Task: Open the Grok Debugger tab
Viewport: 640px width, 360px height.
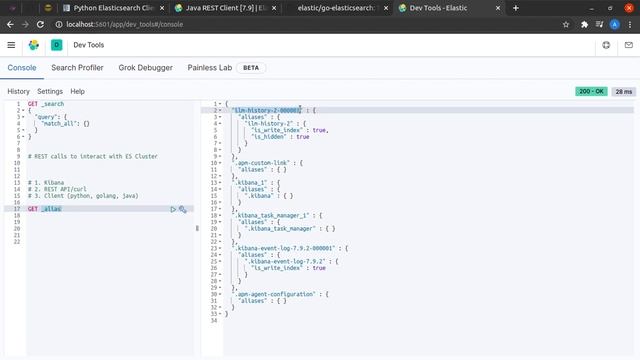Action: tap(145, 68)
